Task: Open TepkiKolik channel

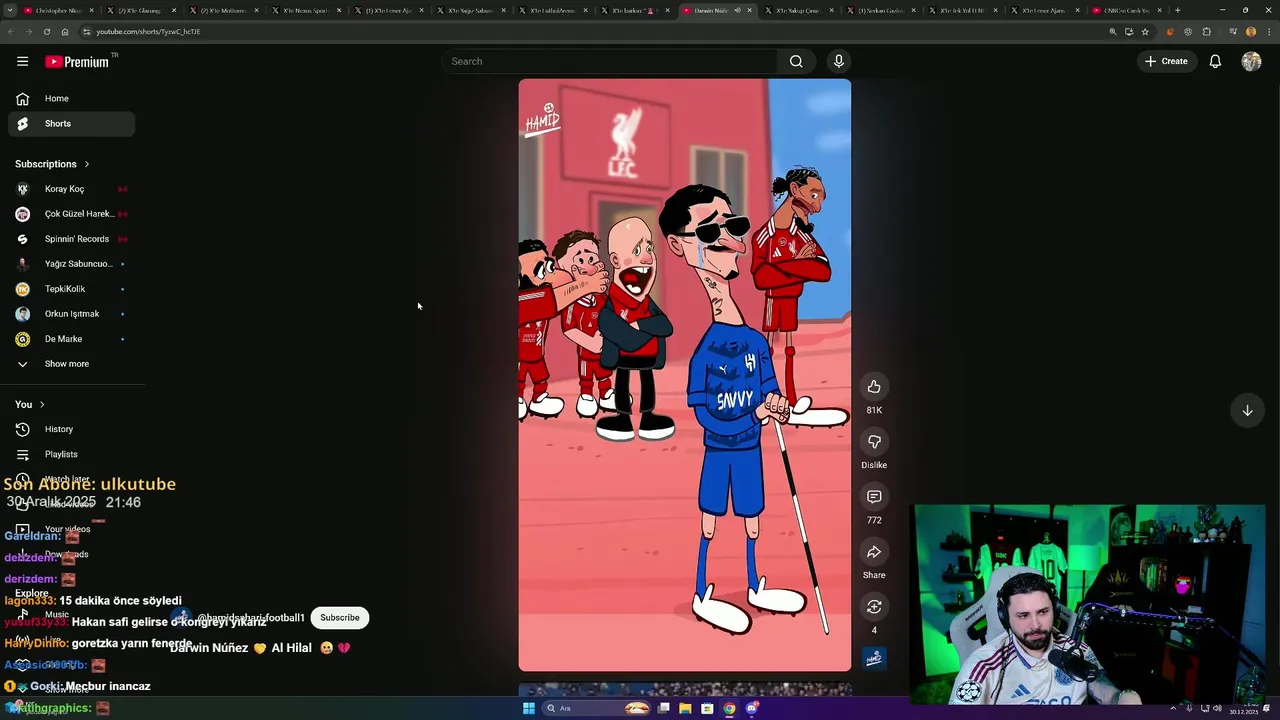Action: 71,289
